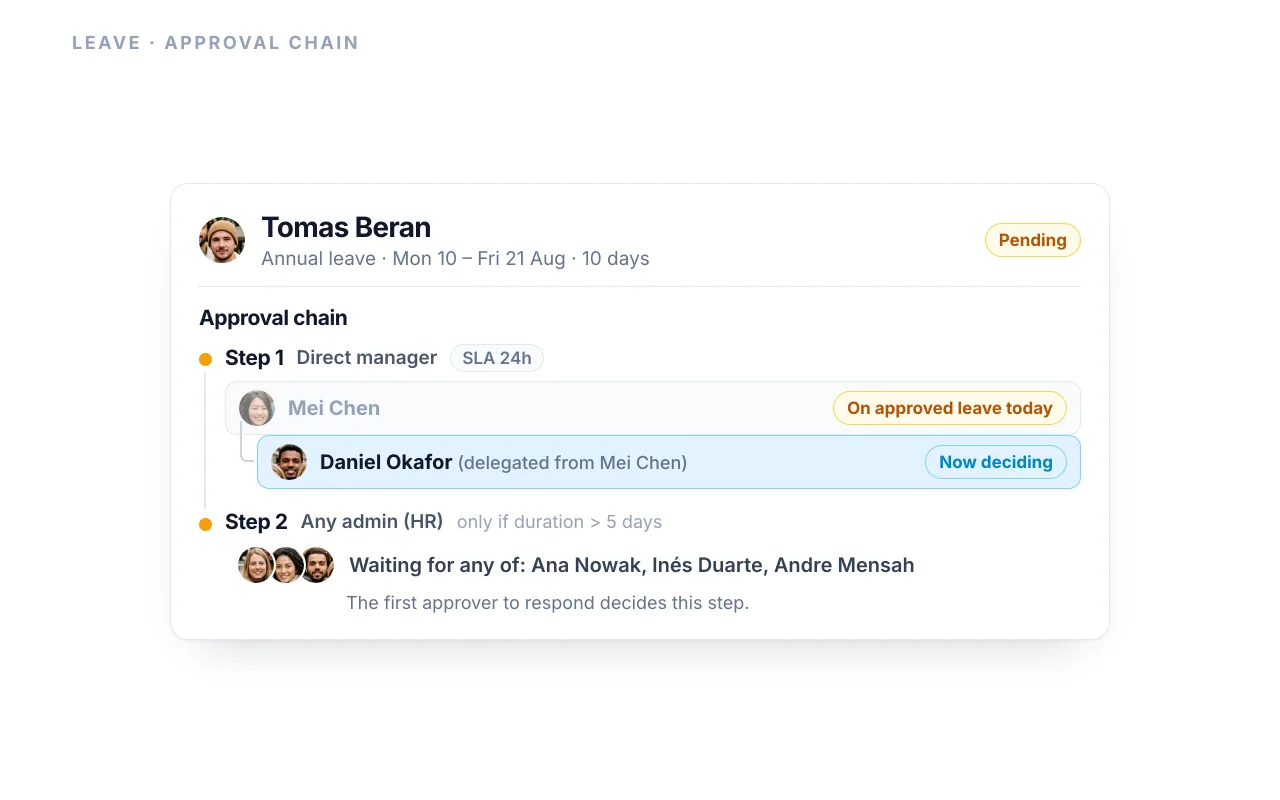The height and width of the screenshot is (800, 1280).
Task: Click the Step 1 label
Action: pos(254,358)
